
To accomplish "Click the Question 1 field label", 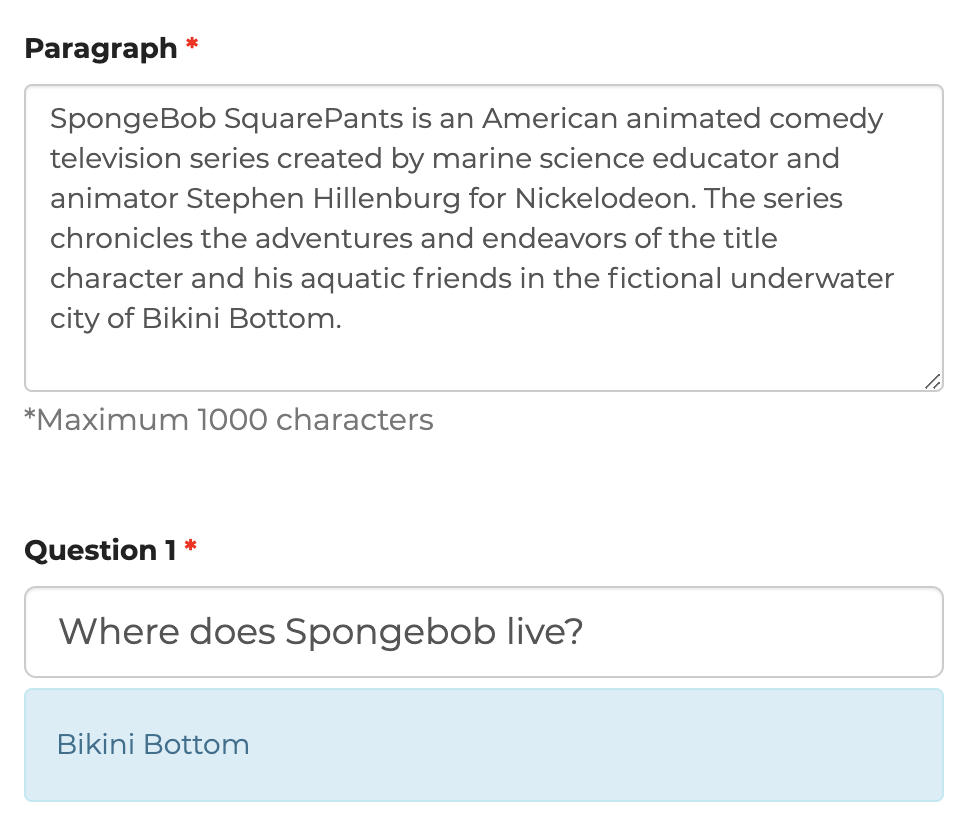I will (100, 550).
